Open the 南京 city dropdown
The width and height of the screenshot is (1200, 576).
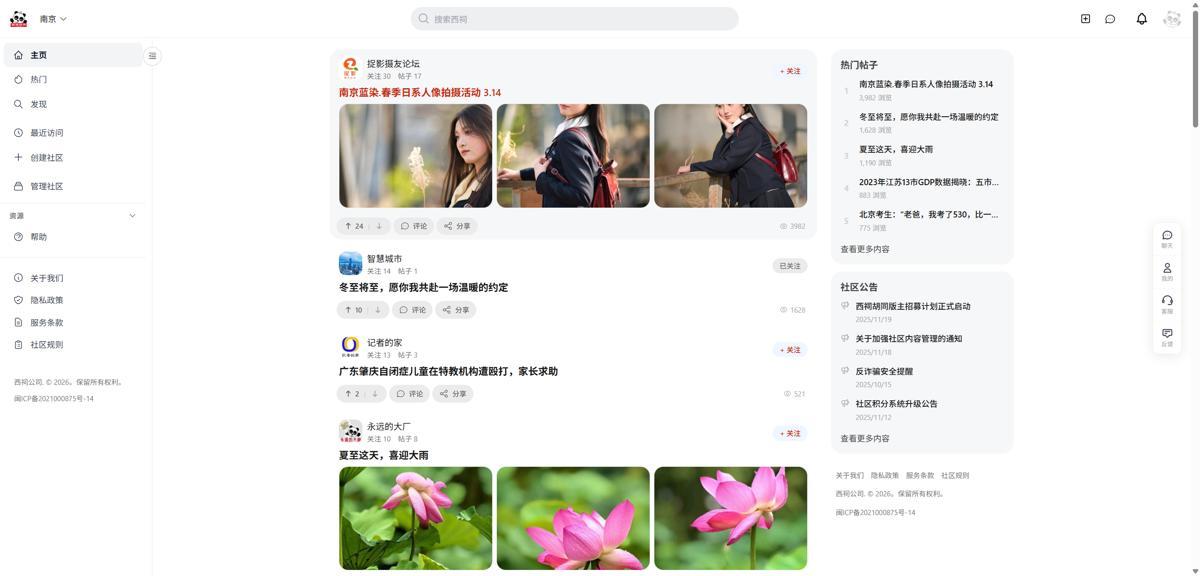click(53, 19)
